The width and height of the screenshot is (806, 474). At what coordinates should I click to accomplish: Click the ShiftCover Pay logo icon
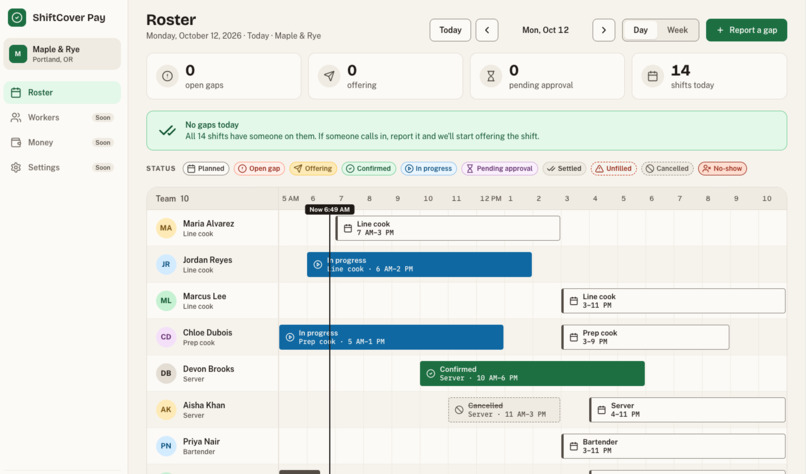(x=17, y=17)
